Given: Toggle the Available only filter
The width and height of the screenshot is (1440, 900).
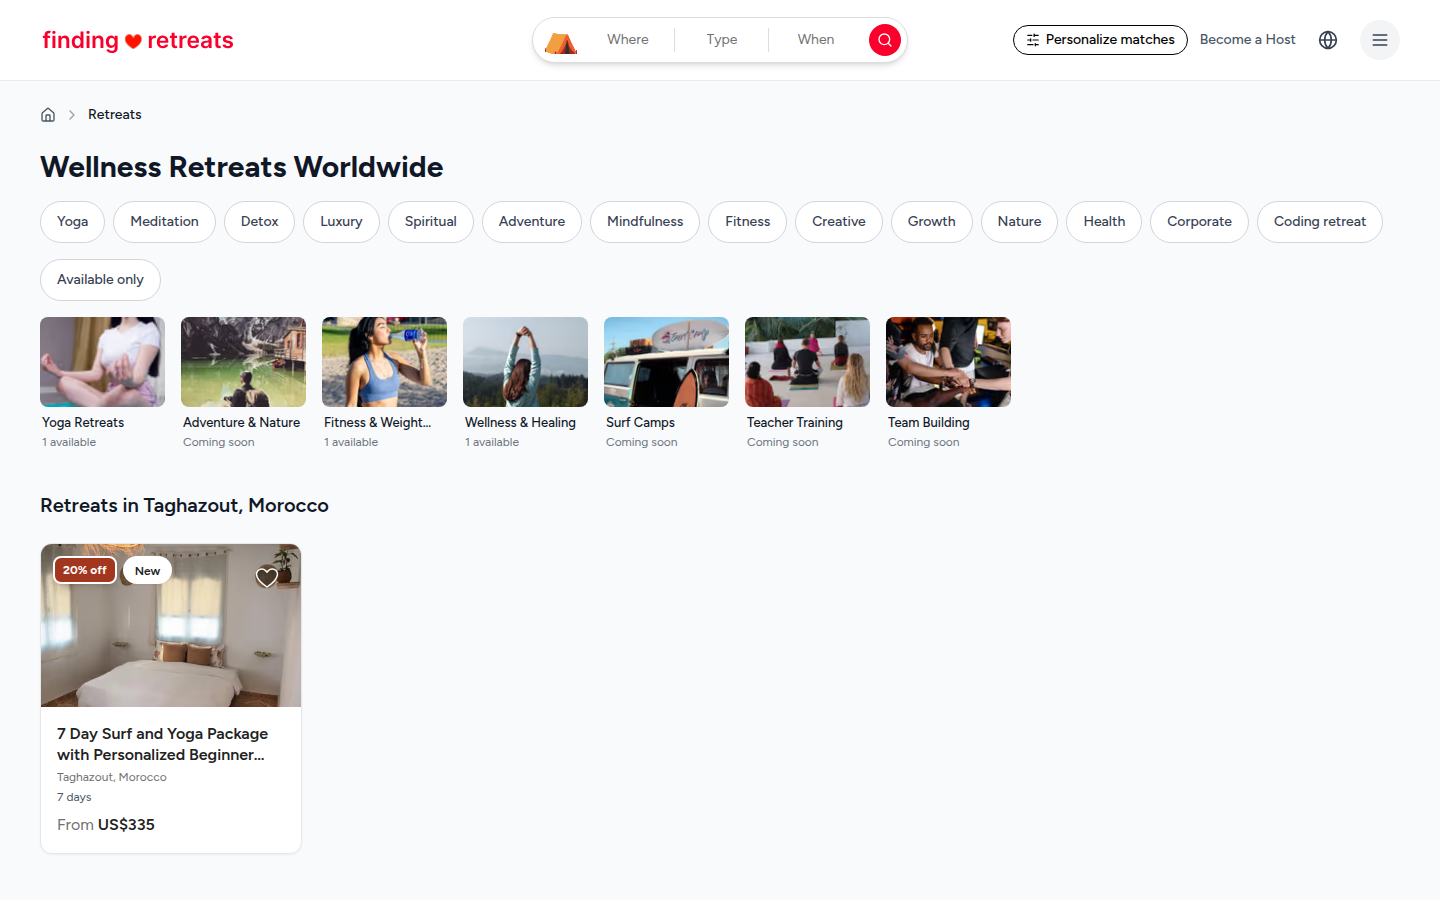Looking at the screenshot, I should click(100, 280).
